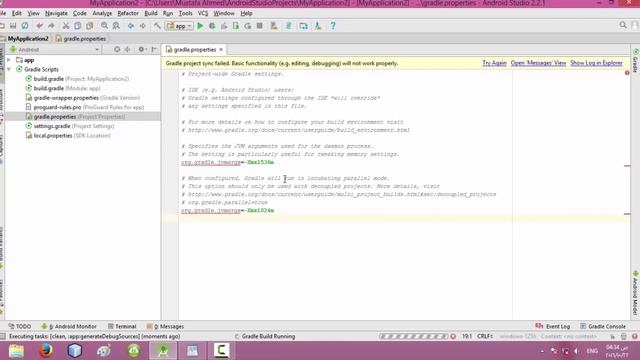The height and width of the screenshot is (360, 640).
Task: Open Firefox from the taskbar
Action: [x=46, y=350]
